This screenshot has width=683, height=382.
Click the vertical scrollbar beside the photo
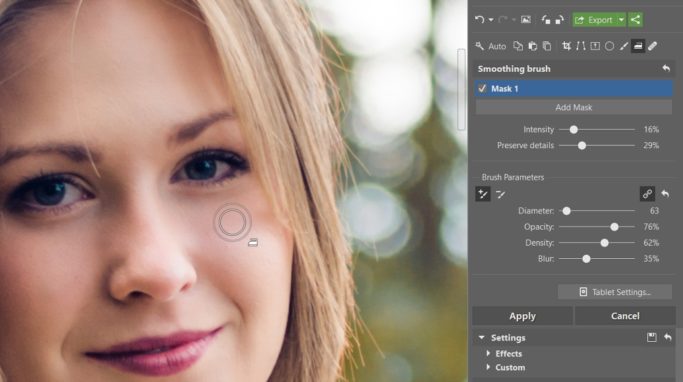[461, 89]
